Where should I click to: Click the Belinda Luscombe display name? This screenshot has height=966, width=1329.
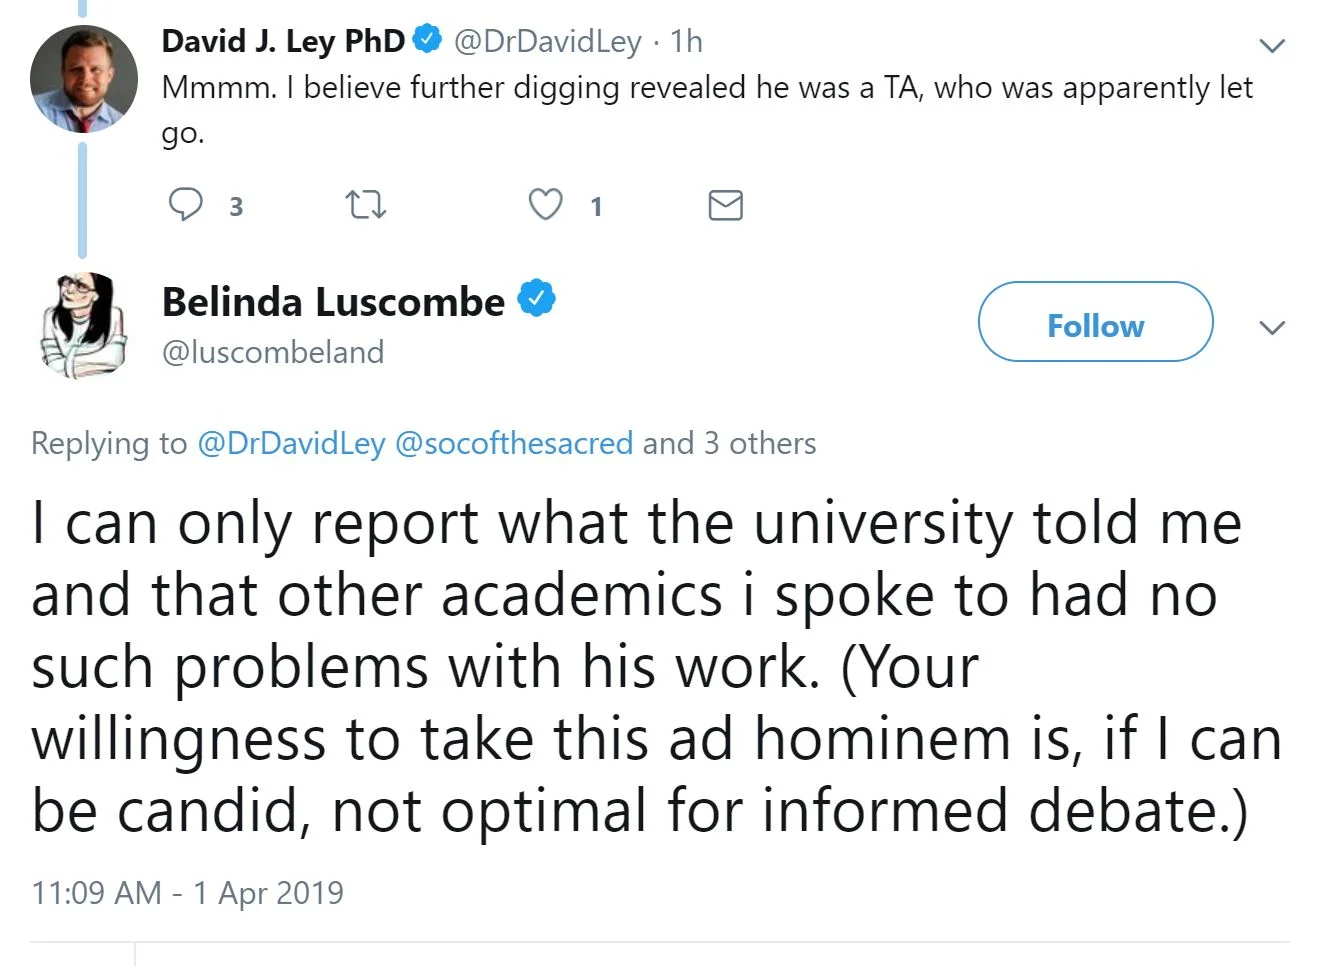tap(333, 302)
